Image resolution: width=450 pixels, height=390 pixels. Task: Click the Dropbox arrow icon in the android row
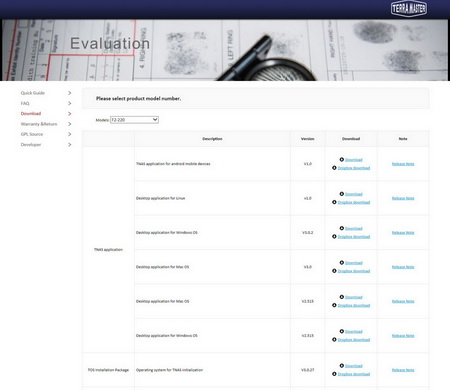(x=334, y=168)
